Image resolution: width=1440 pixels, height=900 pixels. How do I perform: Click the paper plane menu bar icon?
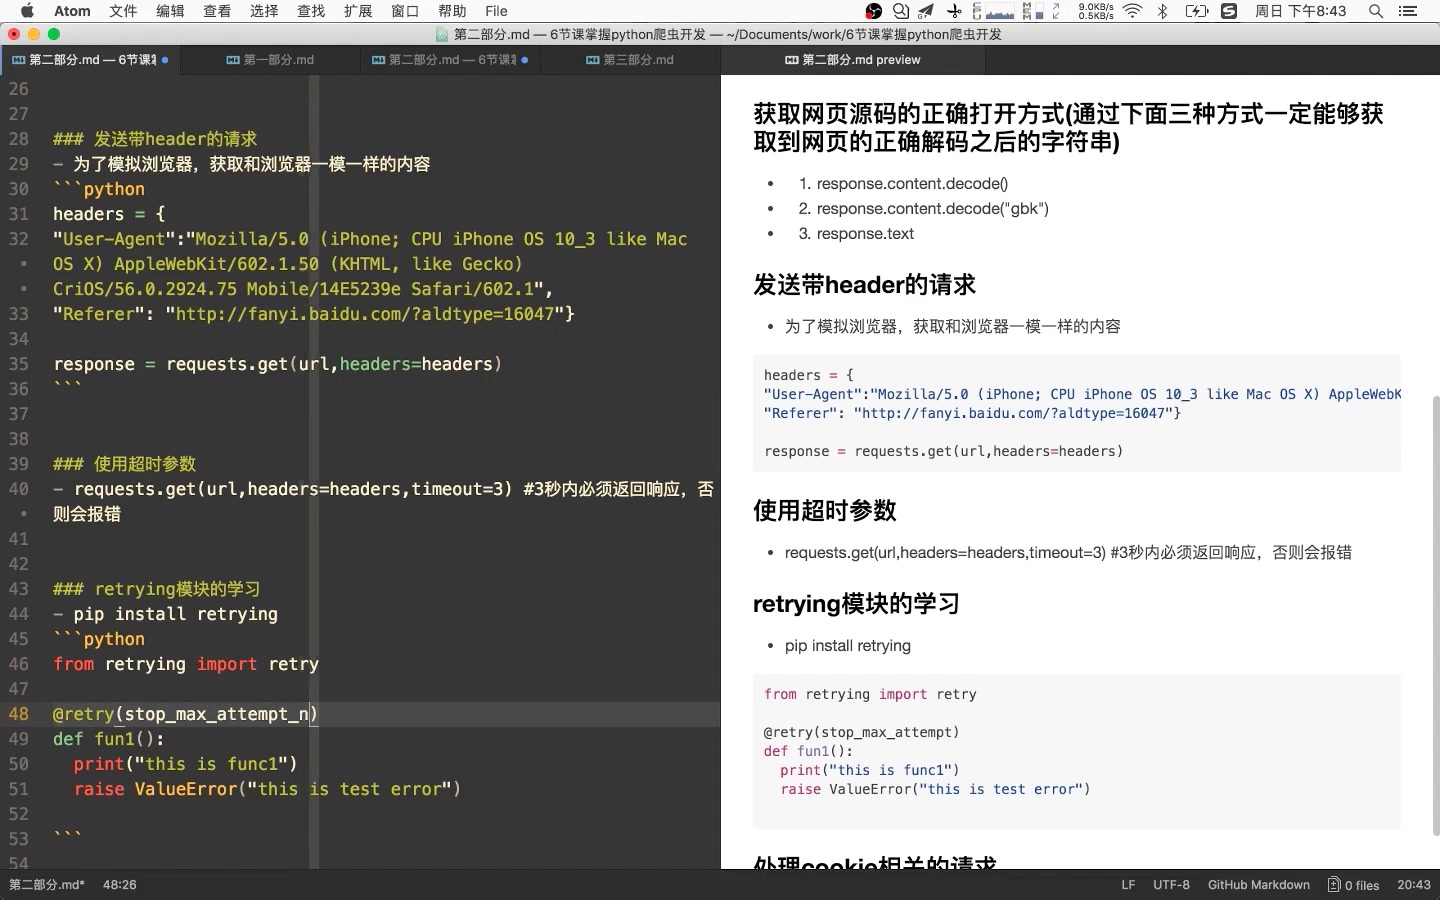pyautogui.click(x=924, y=12)
